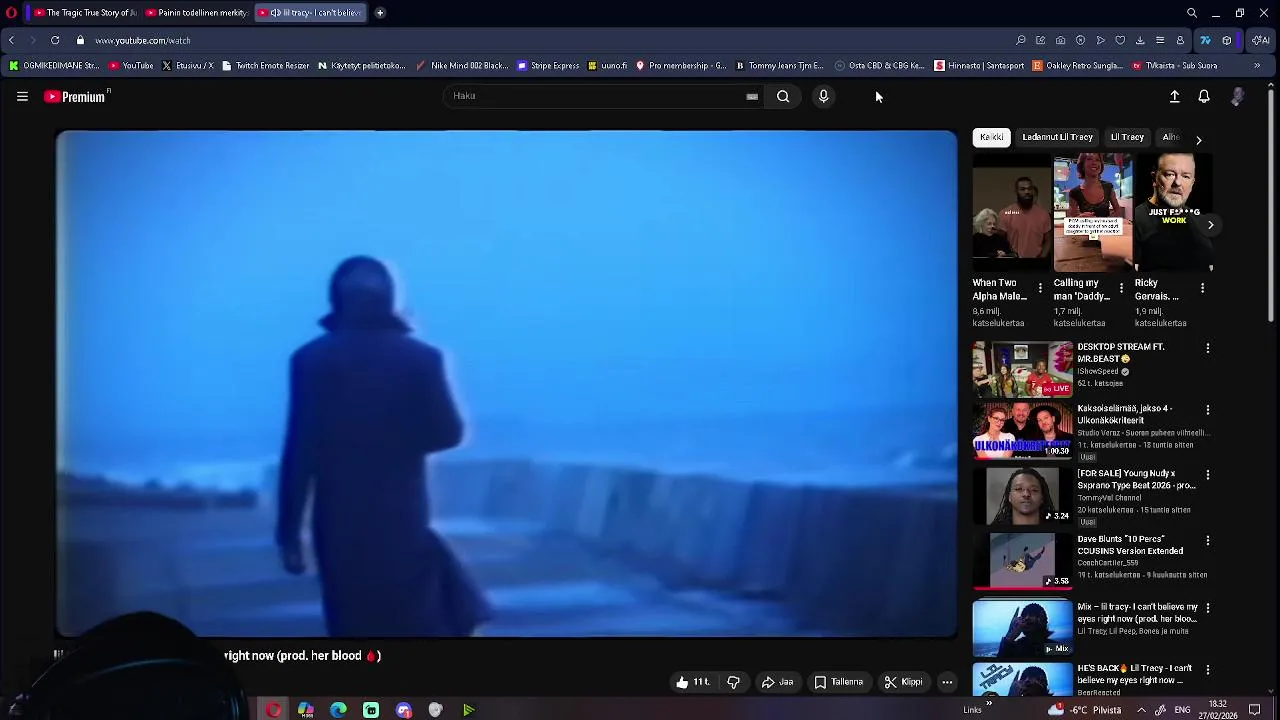Image resolution: width=1280 pixels, height=720 pixels.
Task: Open 'HE'S BACK Lil Tracy' reaction video title
Action: coord(1134,674)
